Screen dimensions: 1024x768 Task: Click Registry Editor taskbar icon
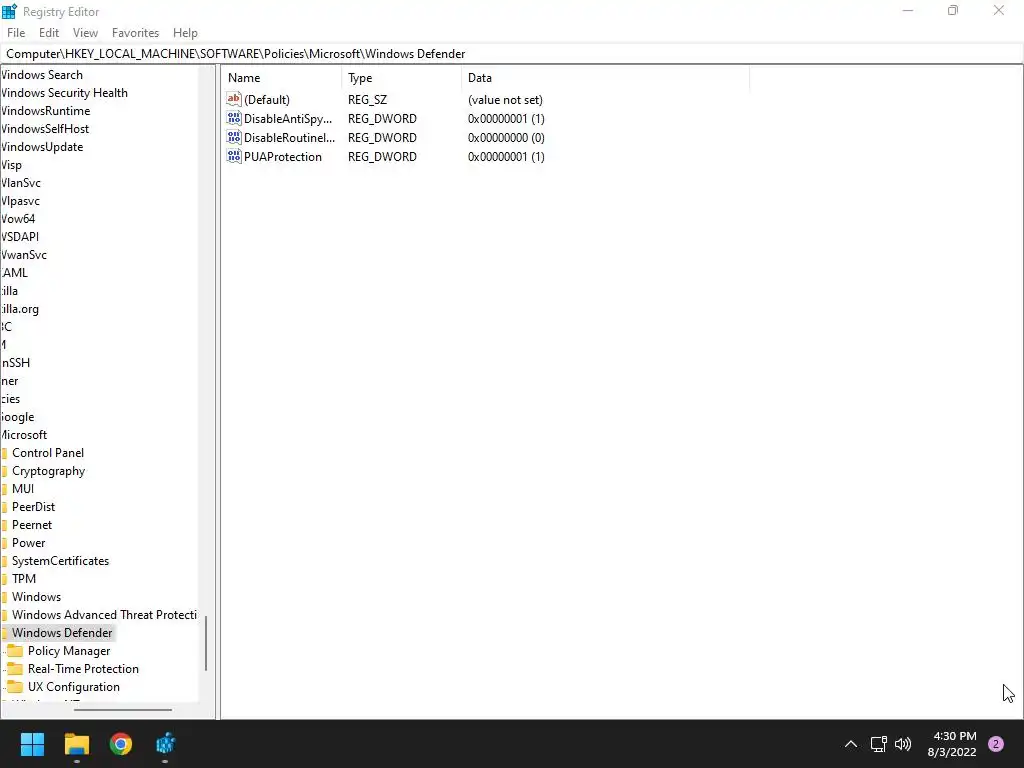[x=165, y=744]
